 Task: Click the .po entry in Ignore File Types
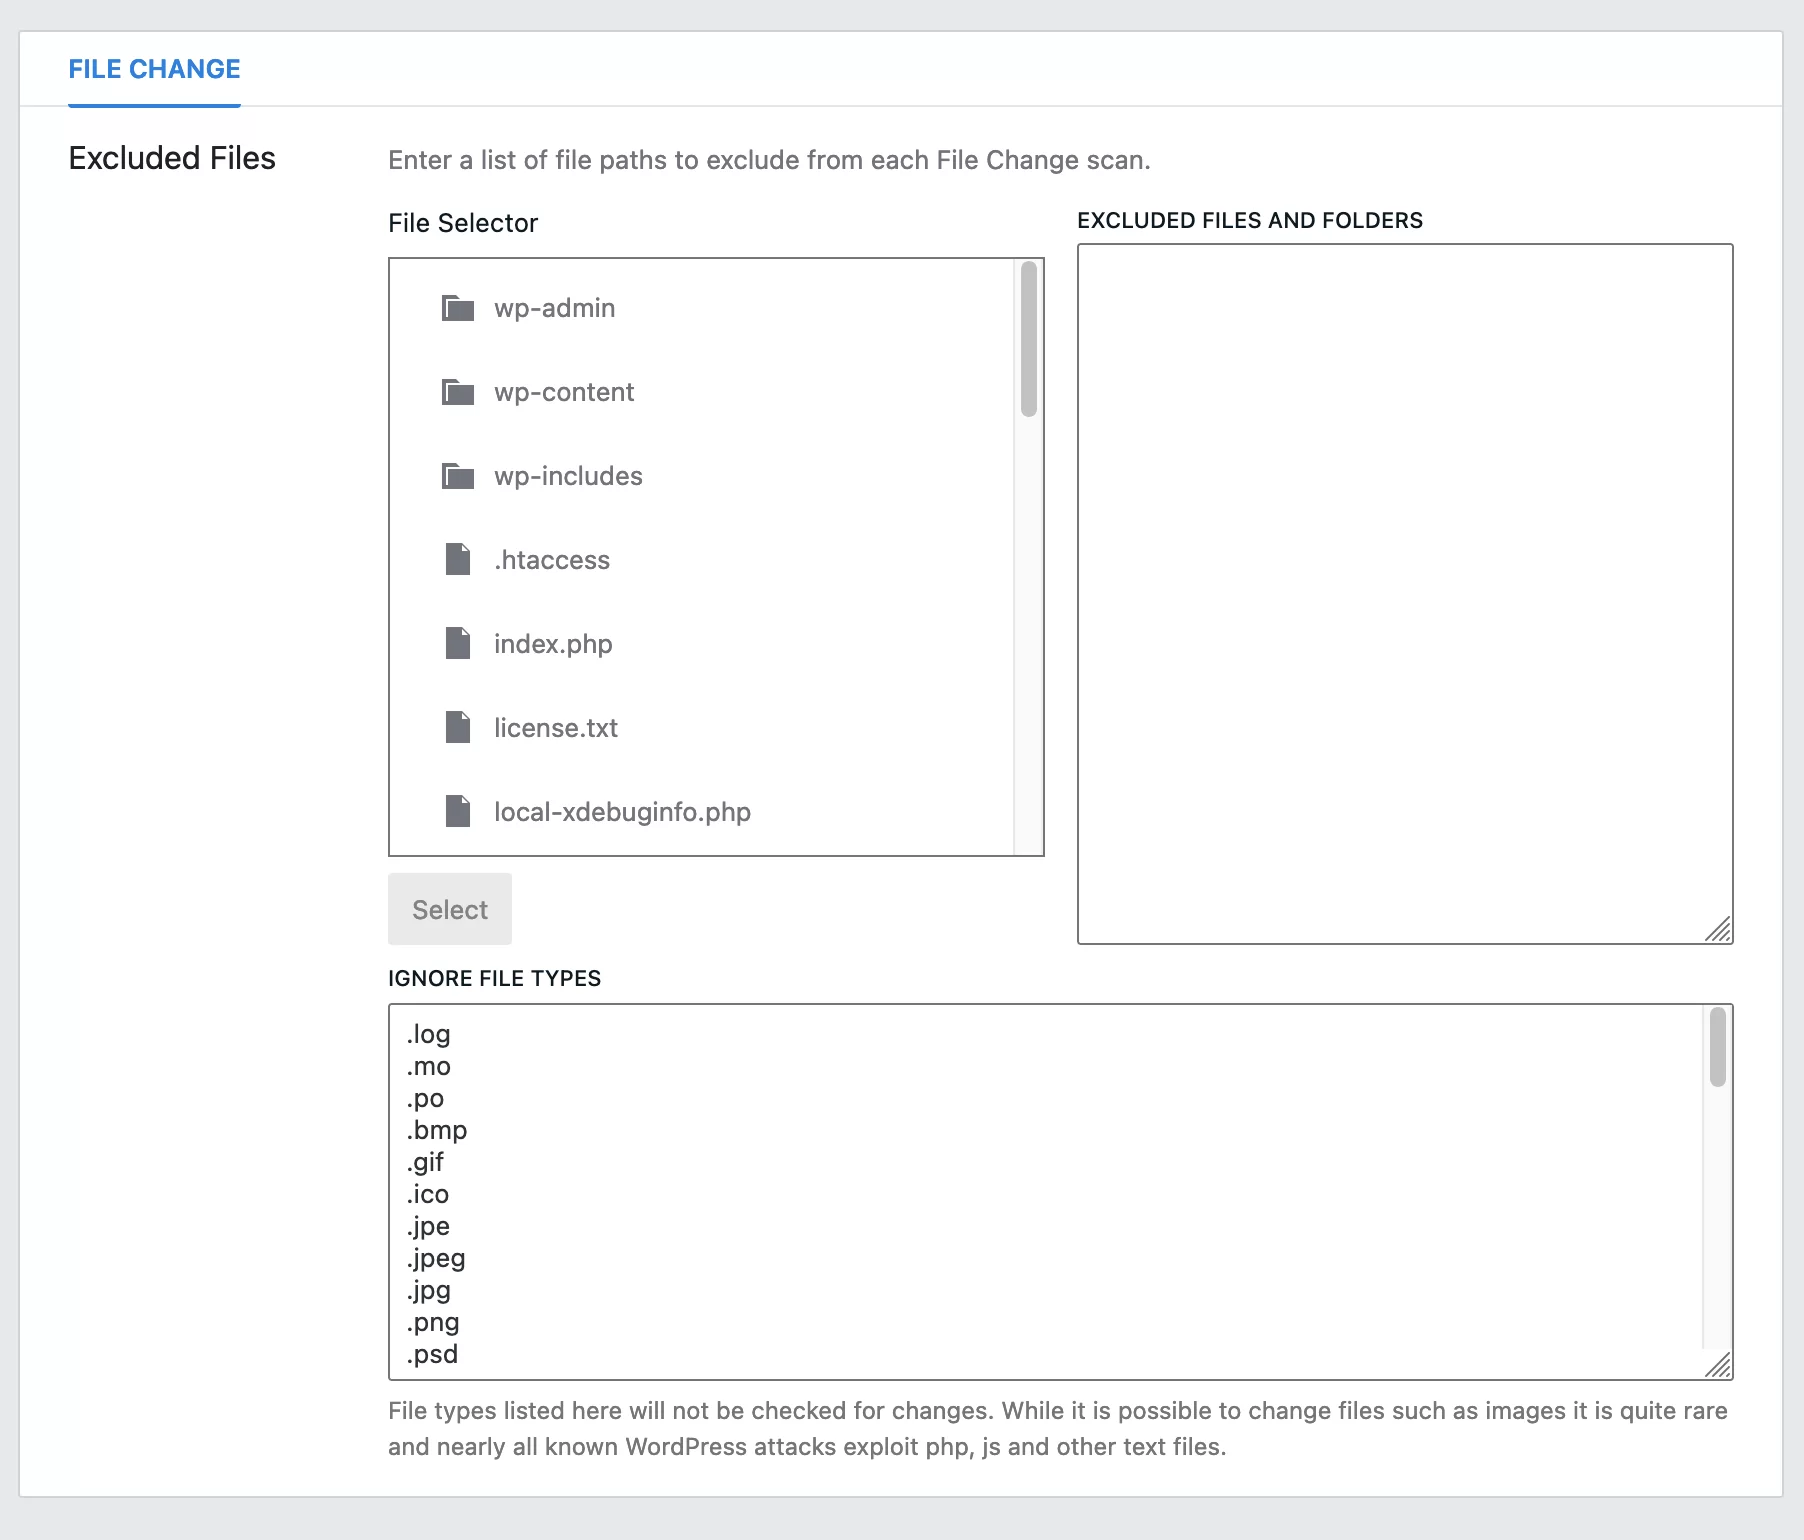425,1098
